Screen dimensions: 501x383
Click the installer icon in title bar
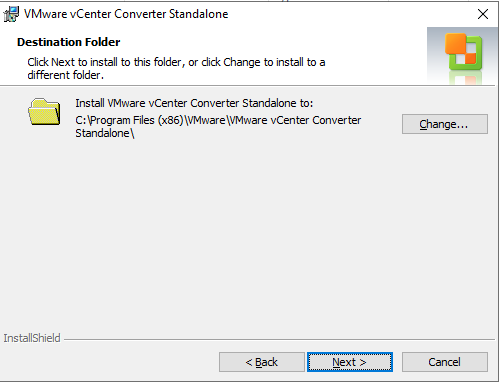point(11,14)
